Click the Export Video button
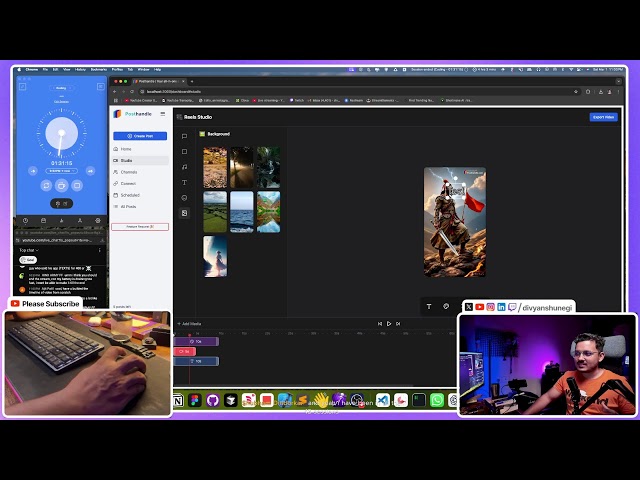 [603, 117]
